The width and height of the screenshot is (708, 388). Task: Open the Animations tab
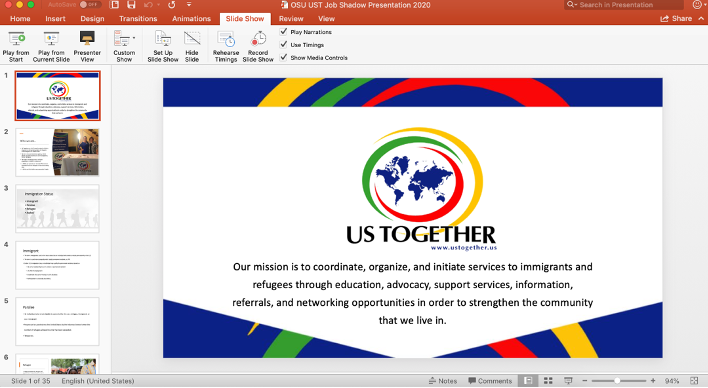(x=191, y=19)
